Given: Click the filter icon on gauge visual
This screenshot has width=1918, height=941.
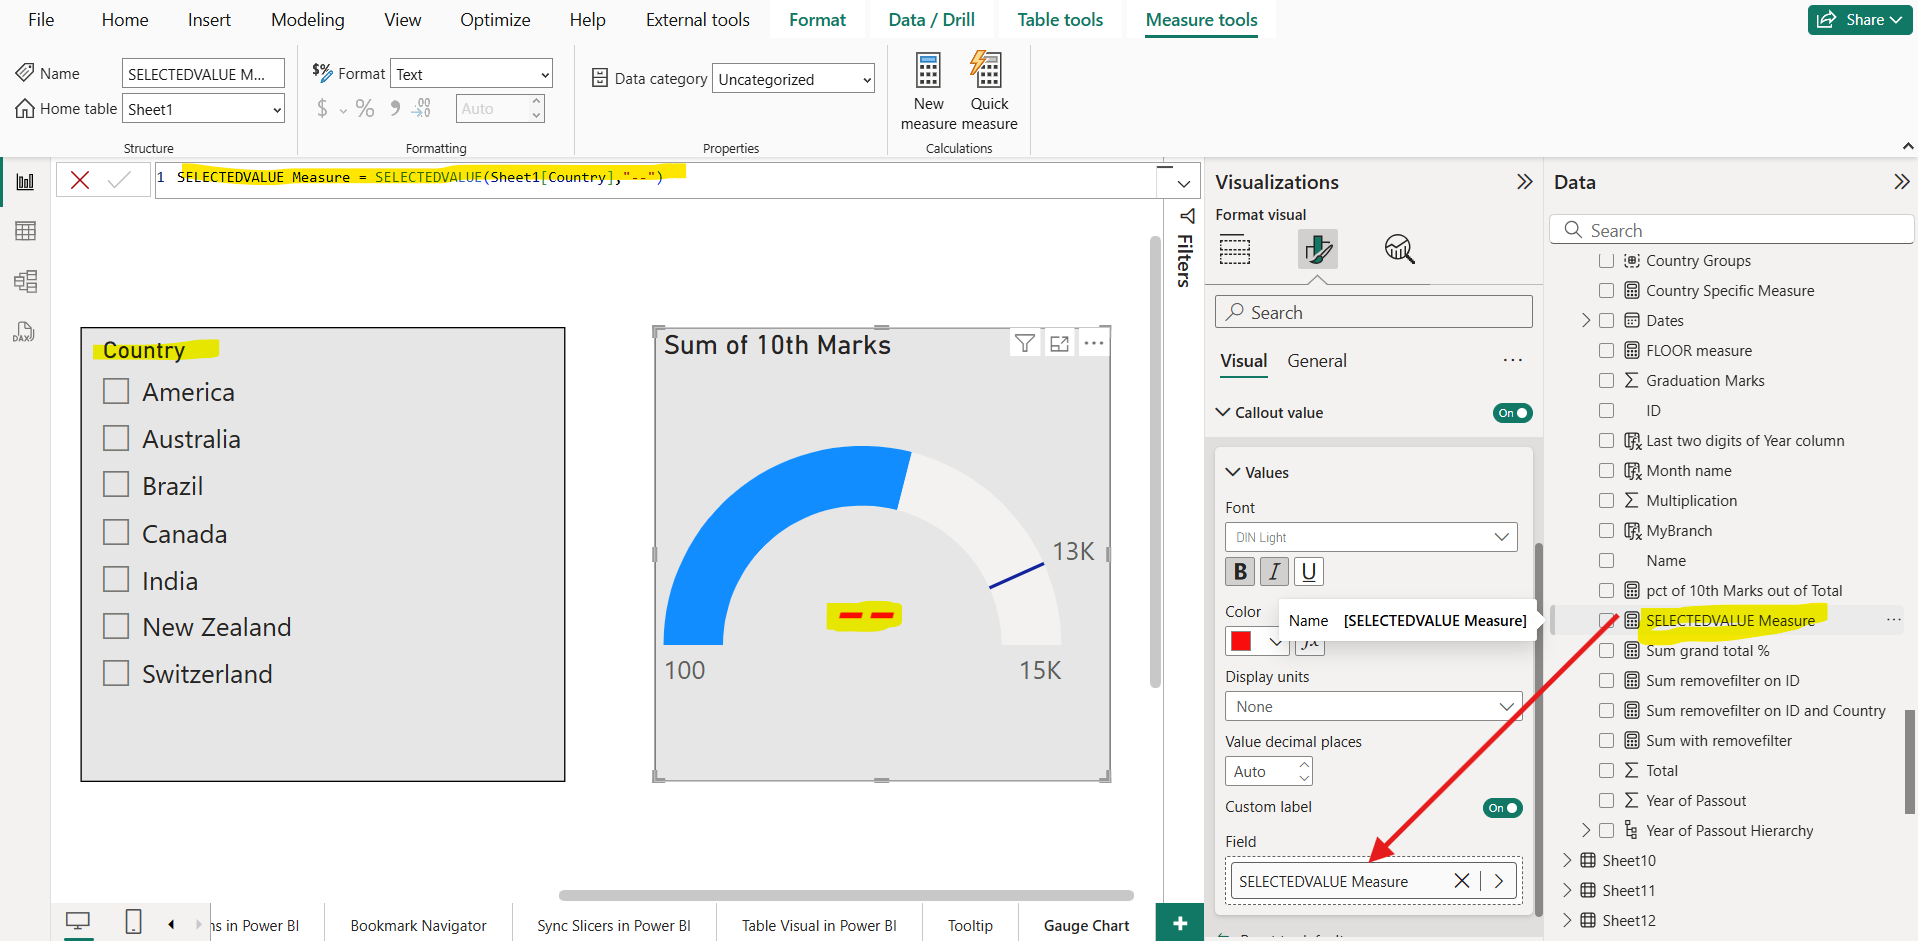Looking at the screenshot, I should pyautogui.click(x=1025, y=344).
